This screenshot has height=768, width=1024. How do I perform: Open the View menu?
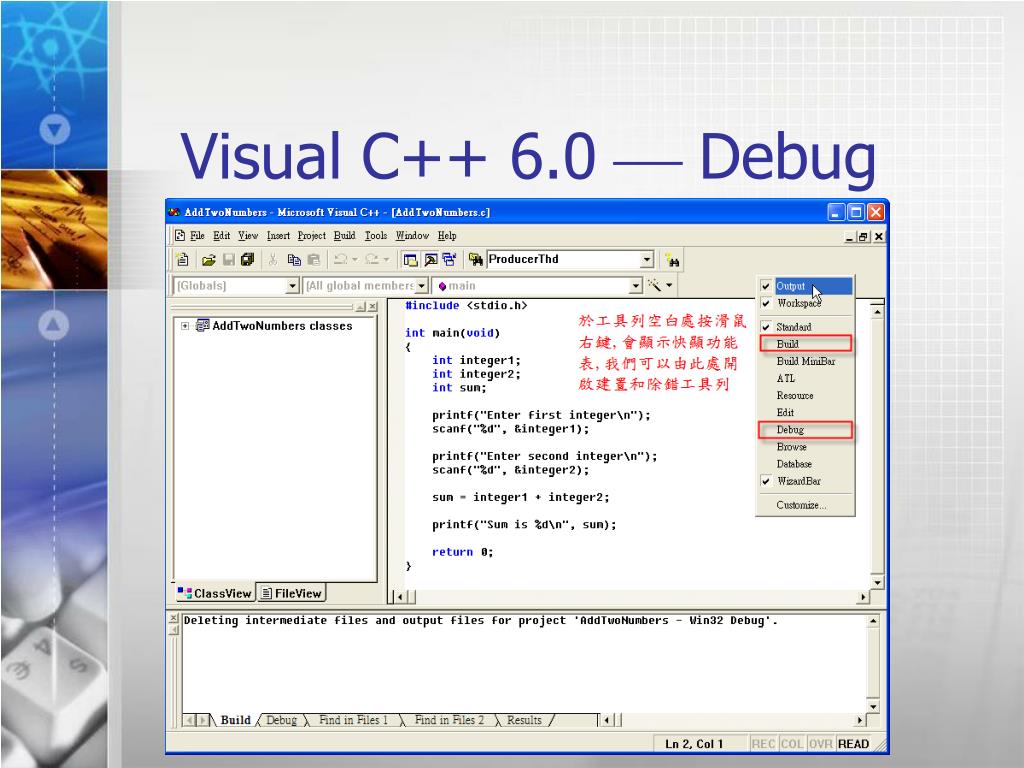click(248, 236)
